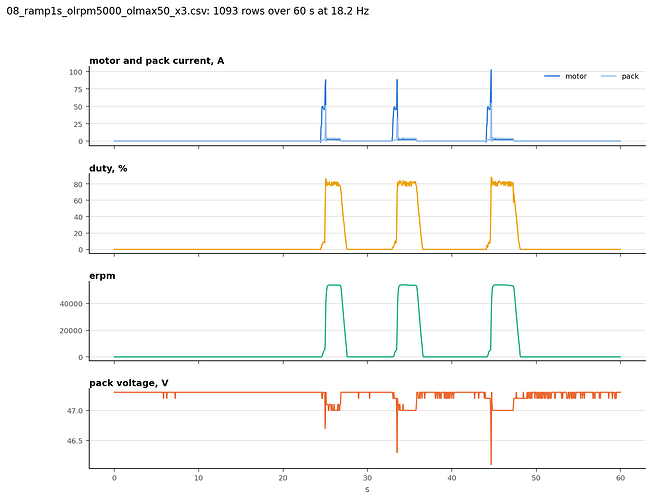This screenshot has height=500, width=651.
Task: Click the '50' tick on the time axis
Action: (x=536, y=478)
